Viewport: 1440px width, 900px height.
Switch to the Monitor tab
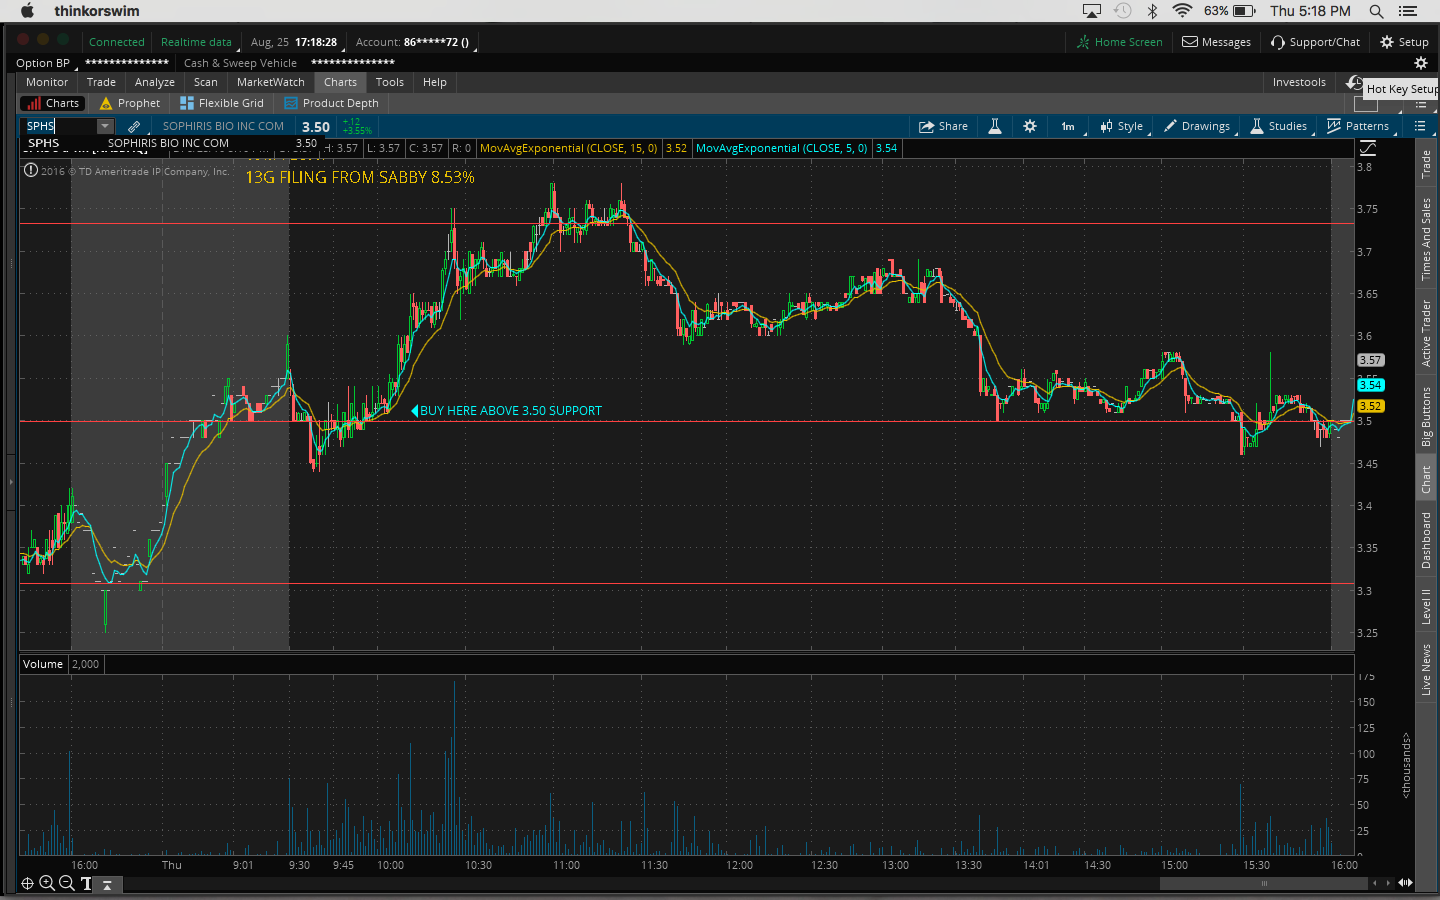[x=47, y=82]
